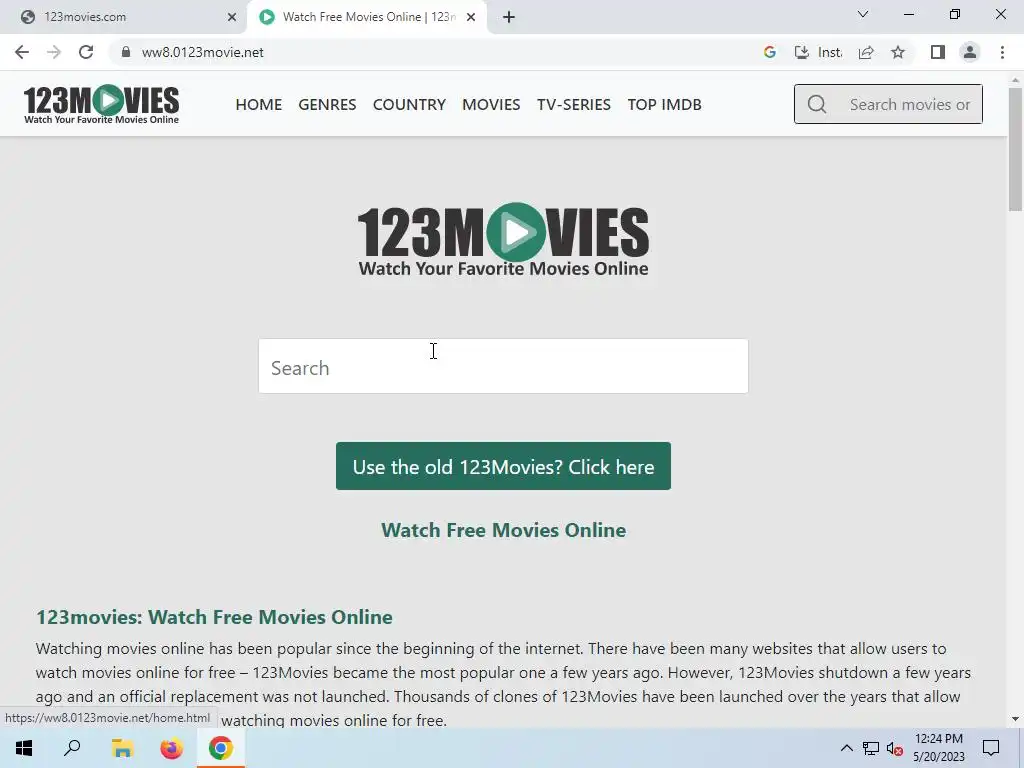This screenshot has width=1024, height=768.
Task: Click the 123movies: Watch Free Movies Online title
Action: click(214, 617)
